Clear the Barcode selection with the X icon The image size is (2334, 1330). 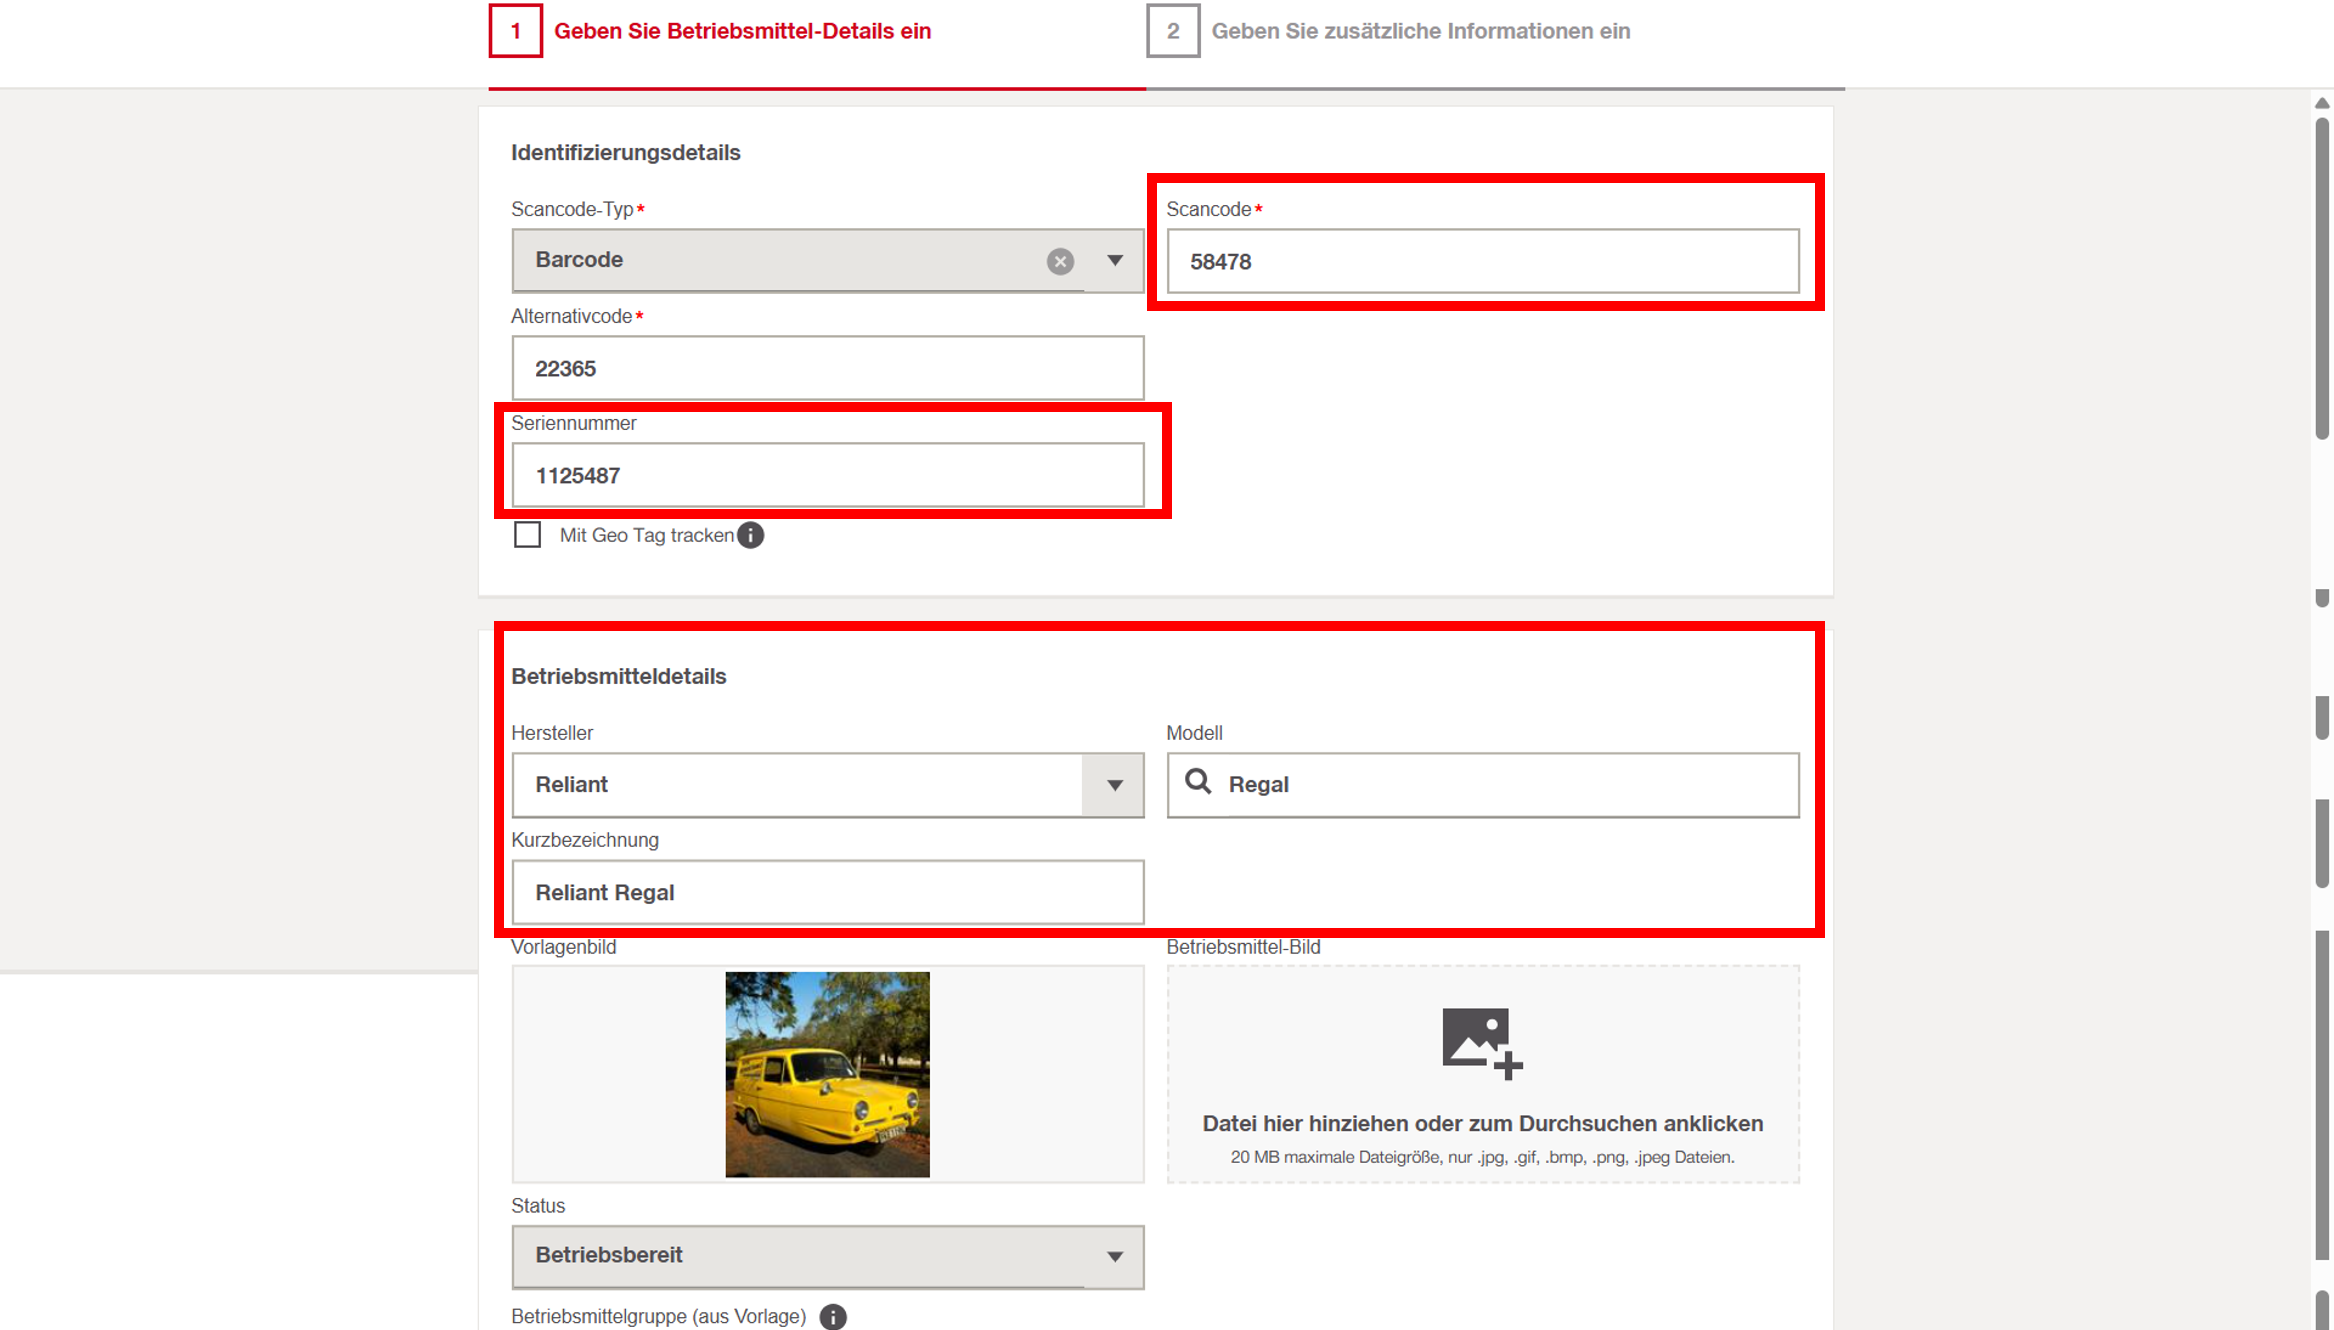tap(1060, 261)
